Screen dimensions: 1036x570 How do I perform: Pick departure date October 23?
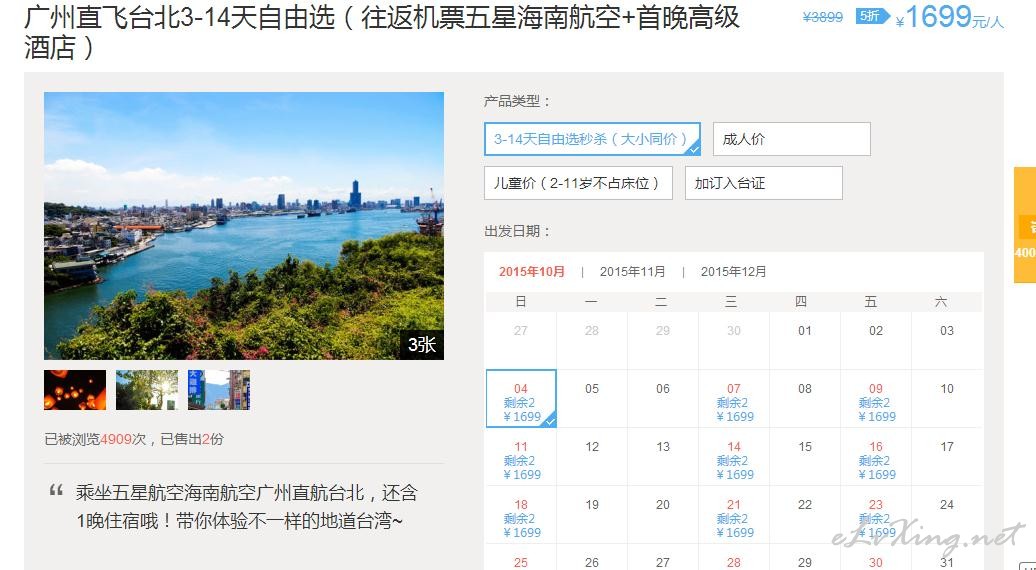pyautogui.click(x=876, y=515)
